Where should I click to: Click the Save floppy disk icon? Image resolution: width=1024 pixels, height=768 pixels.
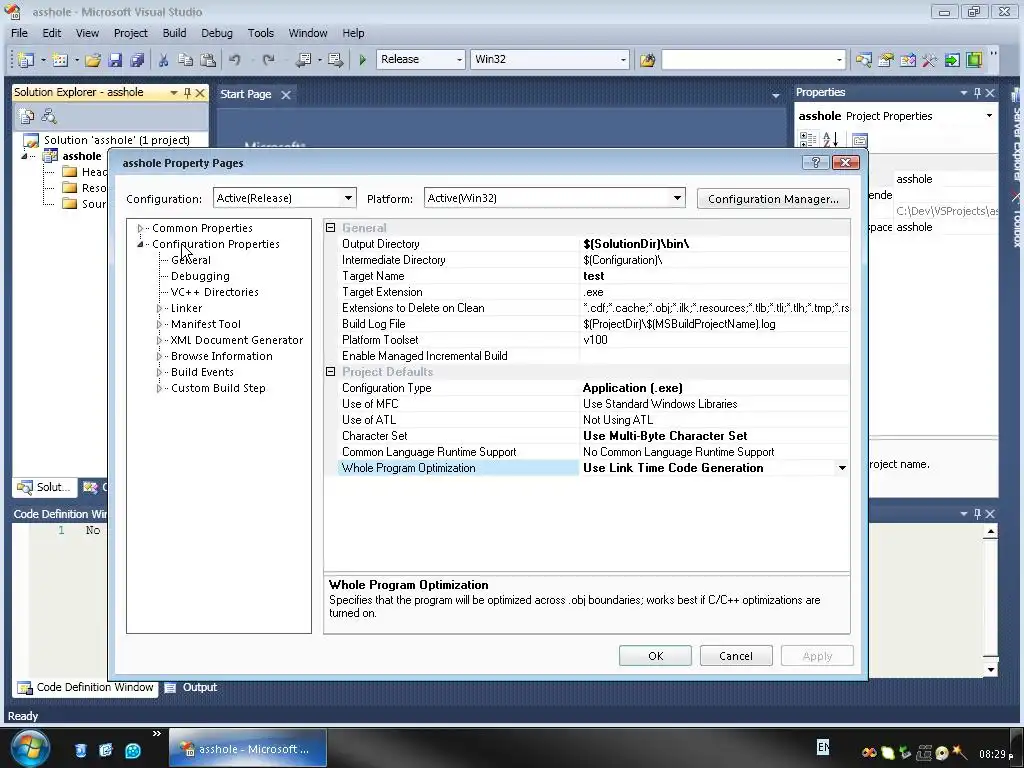(115, 59)
